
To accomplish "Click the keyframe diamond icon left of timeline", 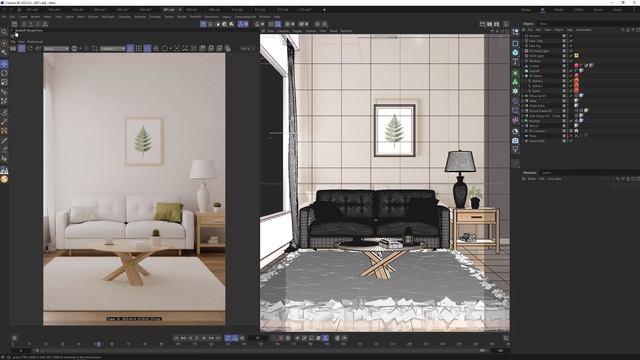I will pos(14,338).
